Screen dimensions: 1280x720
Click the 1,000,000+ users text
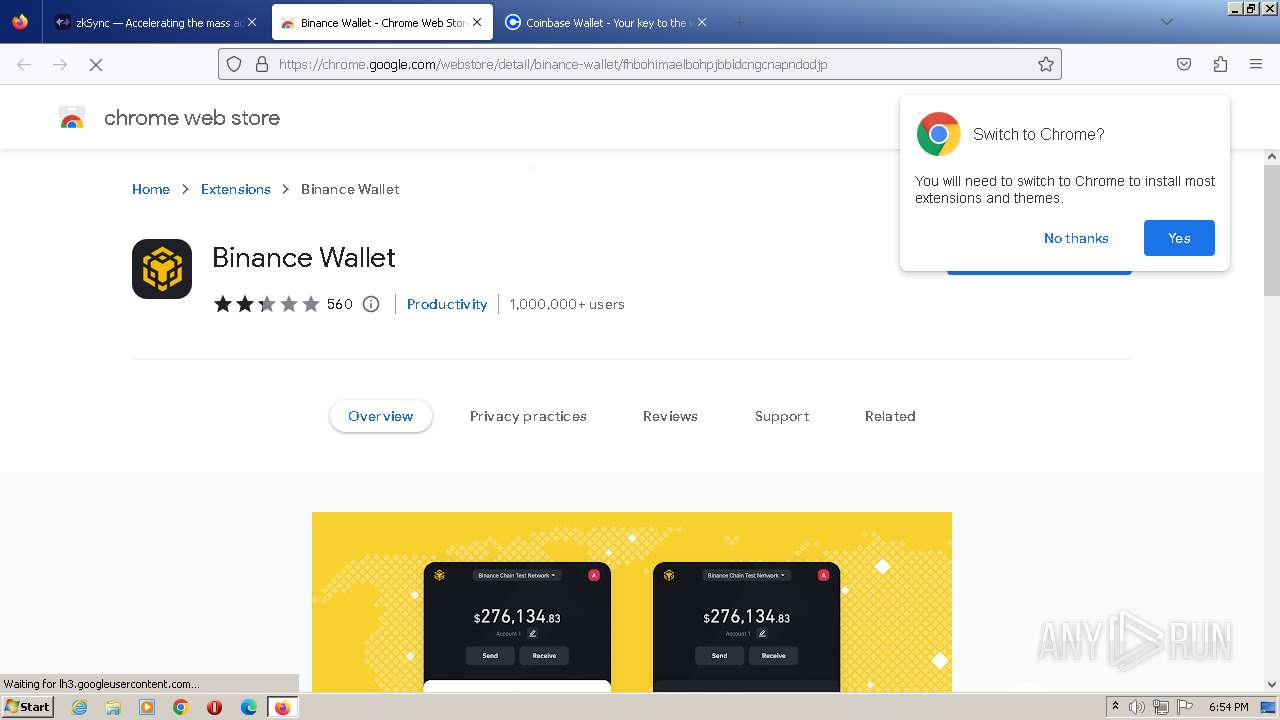567,304
